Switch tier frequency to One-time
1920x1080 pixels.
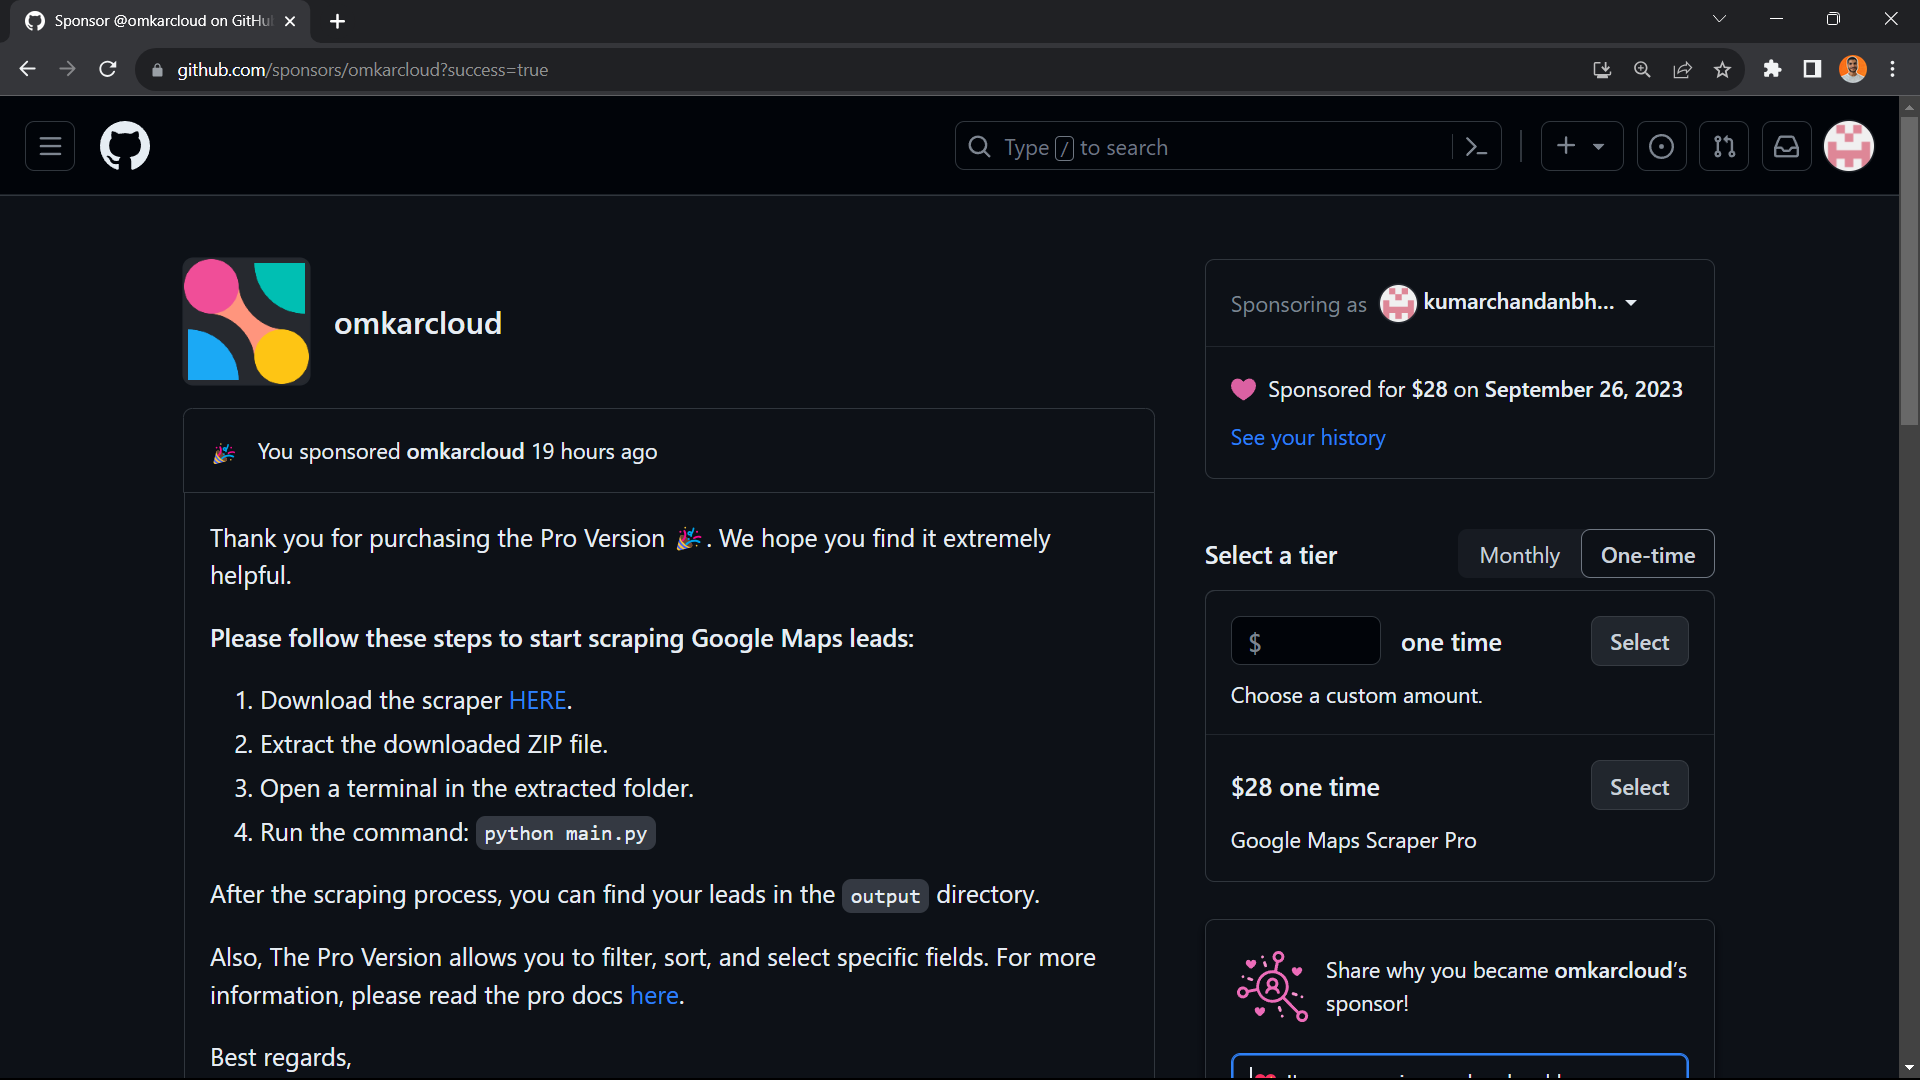pyautogui.click(x=1647, y=555)
